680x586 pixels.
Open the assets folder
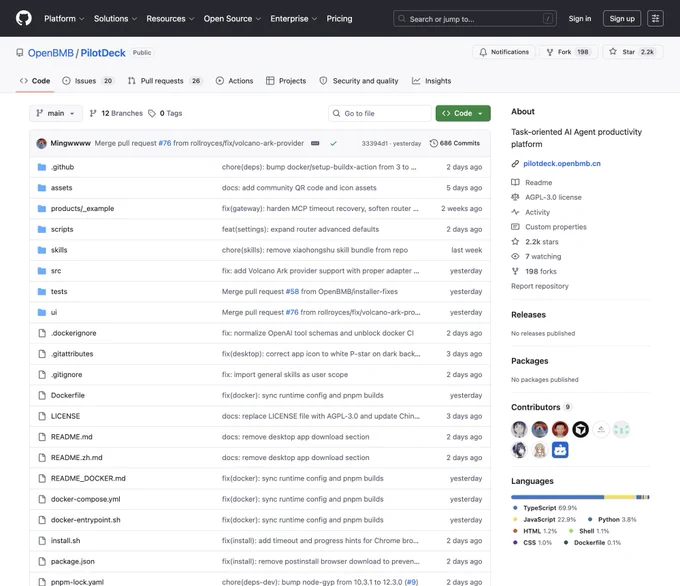(62, 188)
